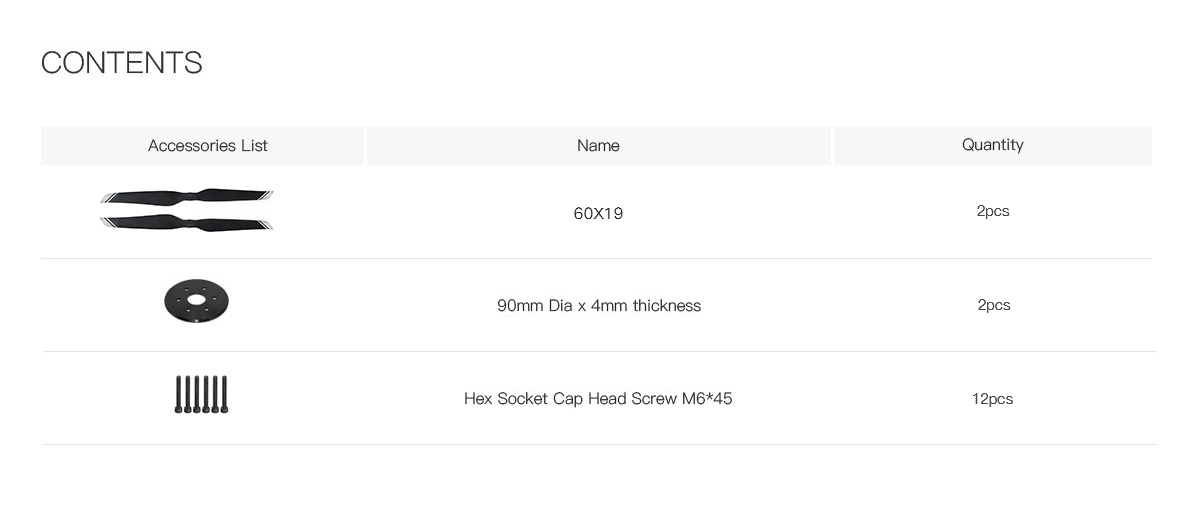Click the 90mm Dia x 4mm thickness text
Image resolution: width=1200 pixels, height=519 pixels.
pos(599,305)
